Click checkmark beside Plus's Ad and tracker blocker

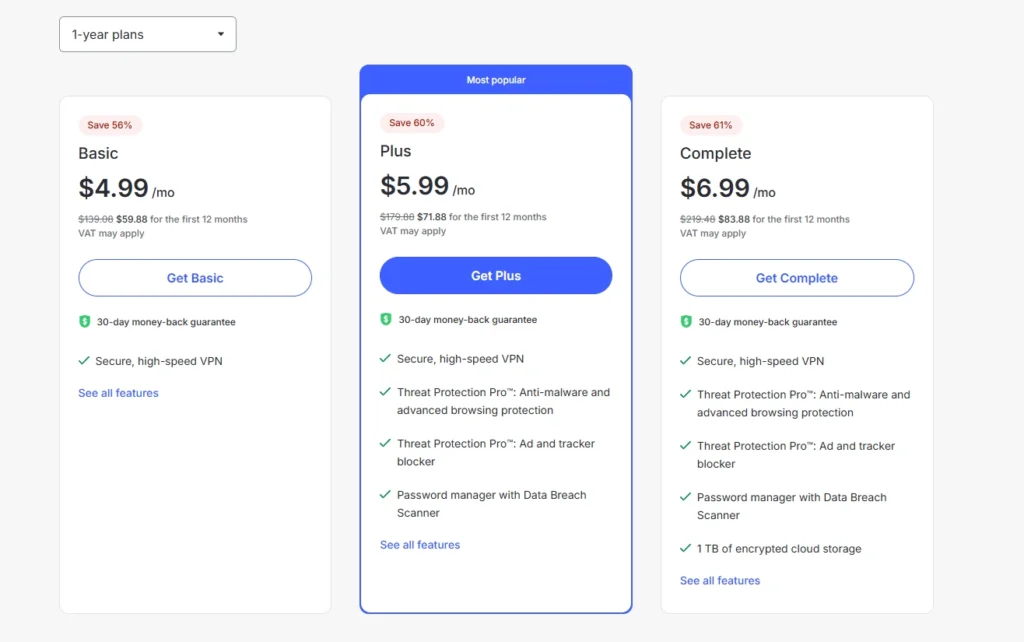385,443
